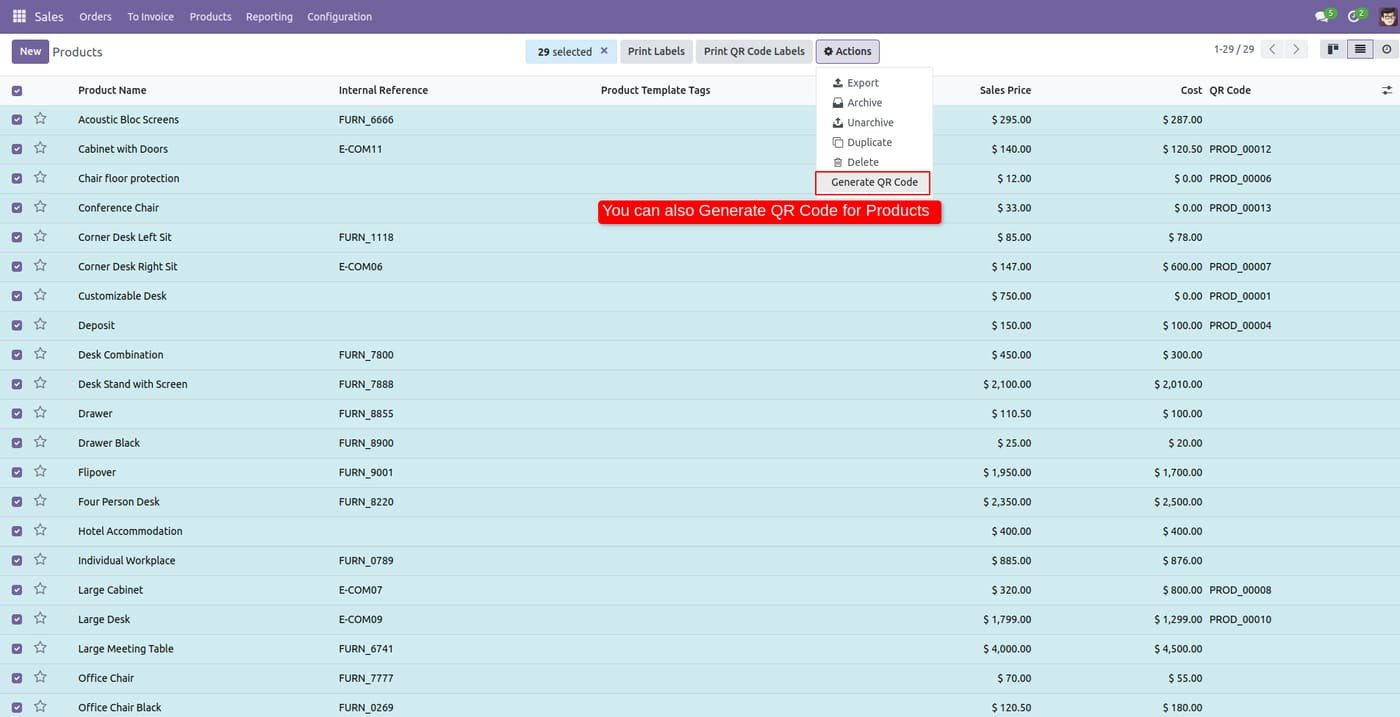This screenshot has width=1400, height=717.
Task: Click Print QR Code Labels button
Action: click(x=754, y=51)
